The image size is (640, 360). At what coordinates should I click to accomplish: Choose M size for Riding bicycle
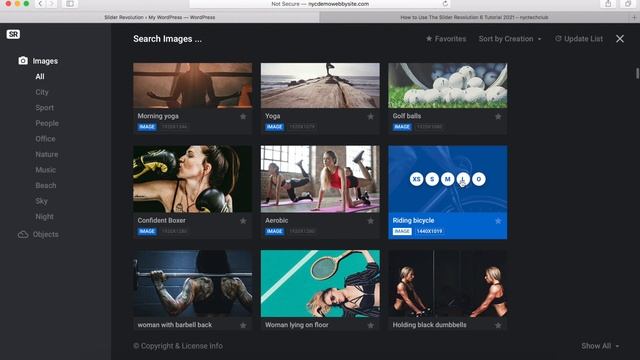(x=447, y=179)
